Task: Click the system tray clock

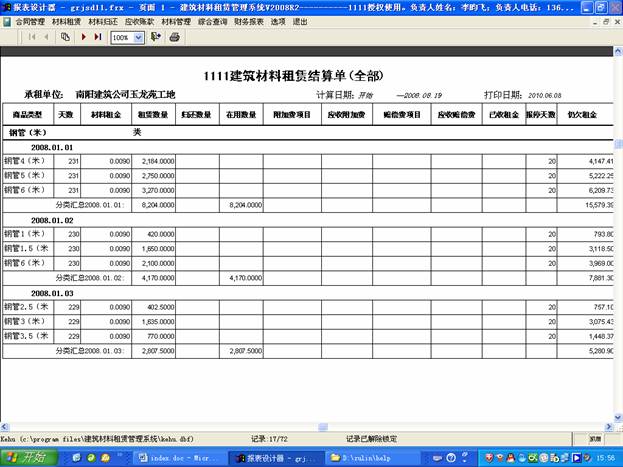Action: click(x=606, y=457)
